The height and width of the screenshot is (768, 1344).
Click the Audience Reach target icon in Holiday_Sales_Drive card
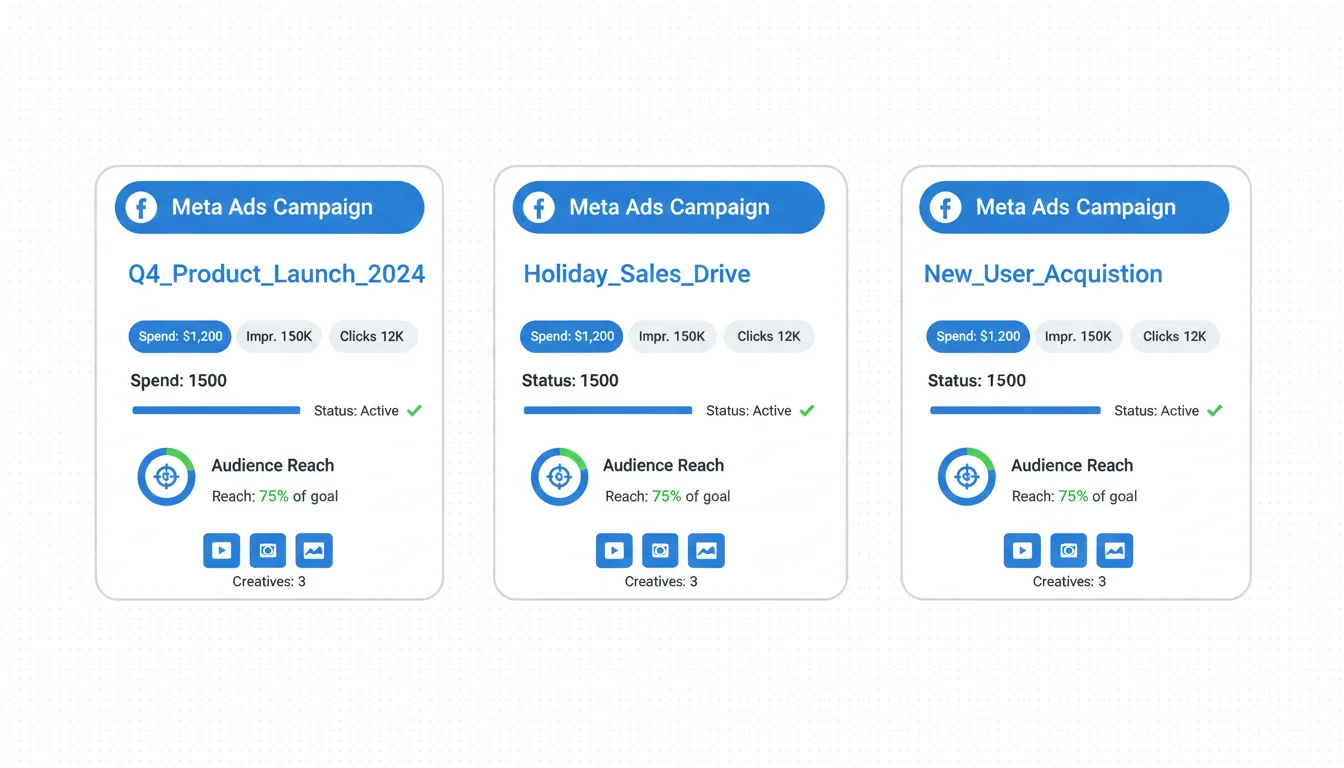click(x=559, y=477)
